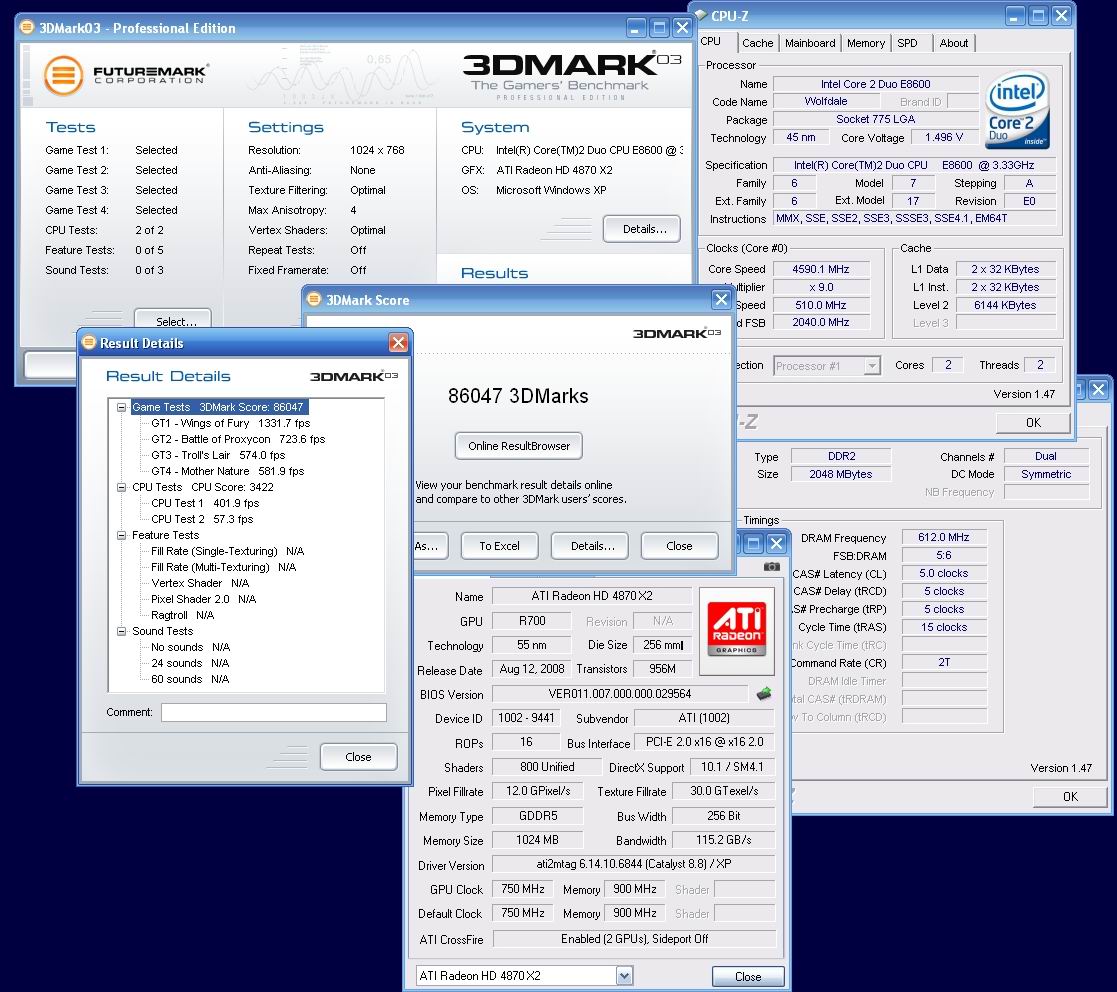Select the Fill Rate (Single-Texturing) row
Image resolution: width=1117 pixels, height=992 pixels.
click(227, 551)
